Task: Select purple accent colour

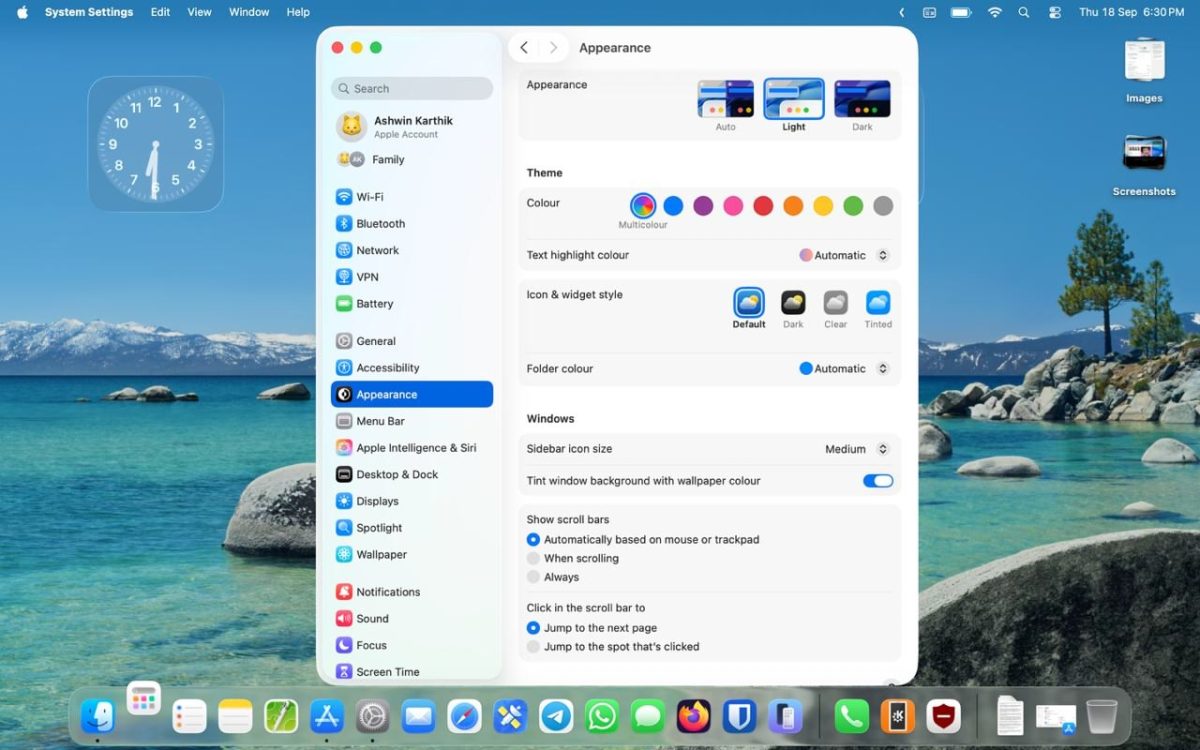Action: [x=703, y=206]
